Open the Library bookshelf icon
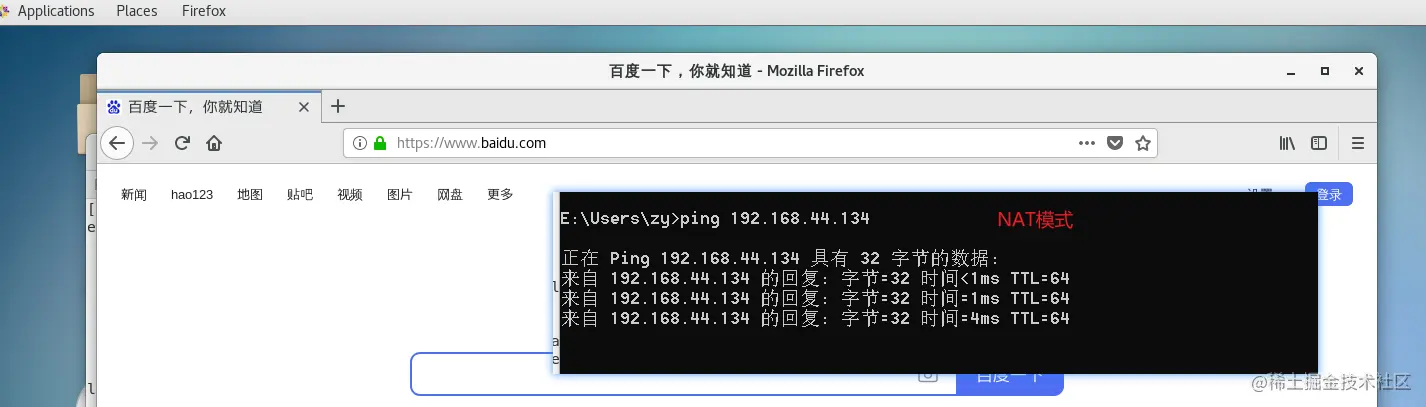Screen dimensions: 1426x407 (1288, 143)
